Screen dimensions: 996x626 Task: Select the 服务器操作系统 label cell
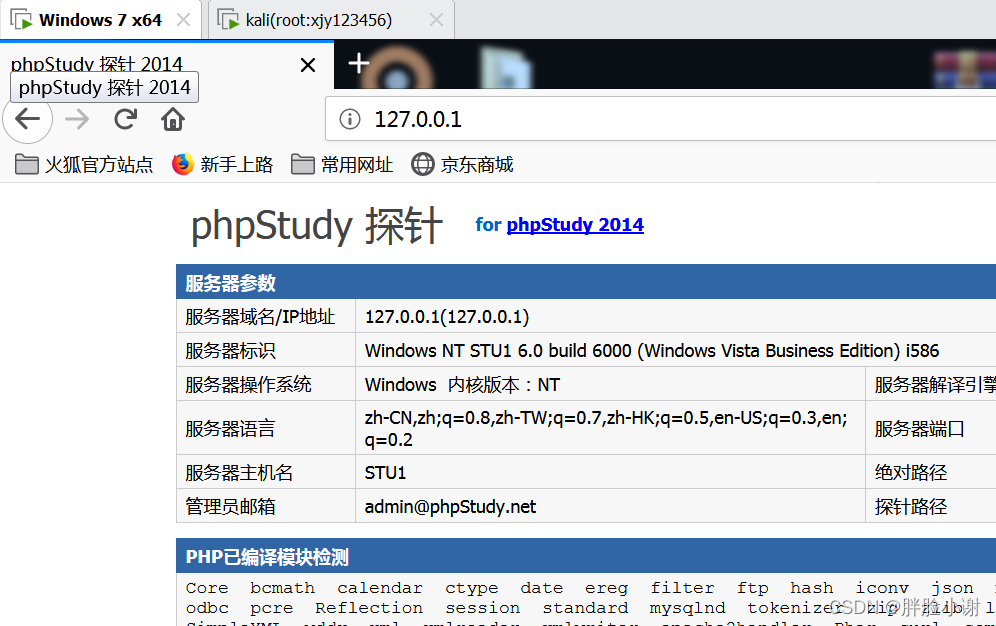266,384
